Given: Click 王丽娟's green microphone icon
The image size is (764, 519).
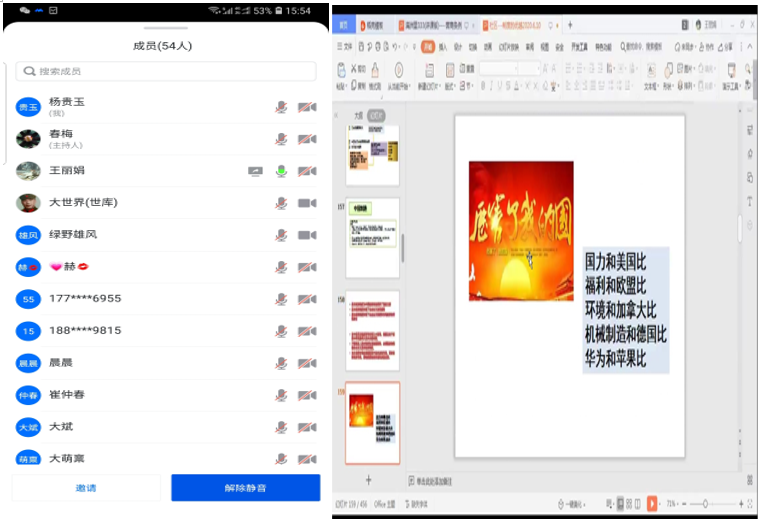Looking at the screenshot, I should (282, 171).
